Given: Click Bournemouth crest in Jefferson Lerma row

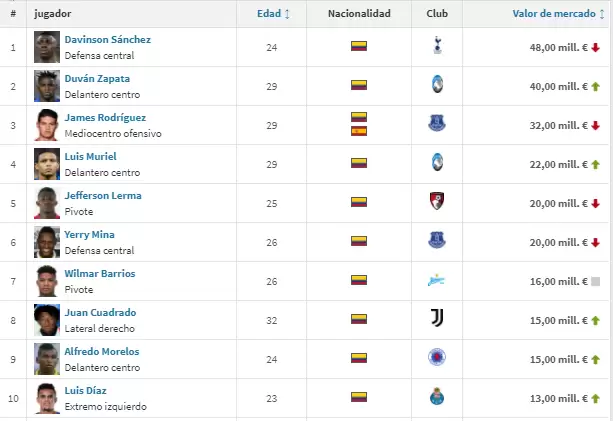Looking at the screenshot, I should (436, 202).
